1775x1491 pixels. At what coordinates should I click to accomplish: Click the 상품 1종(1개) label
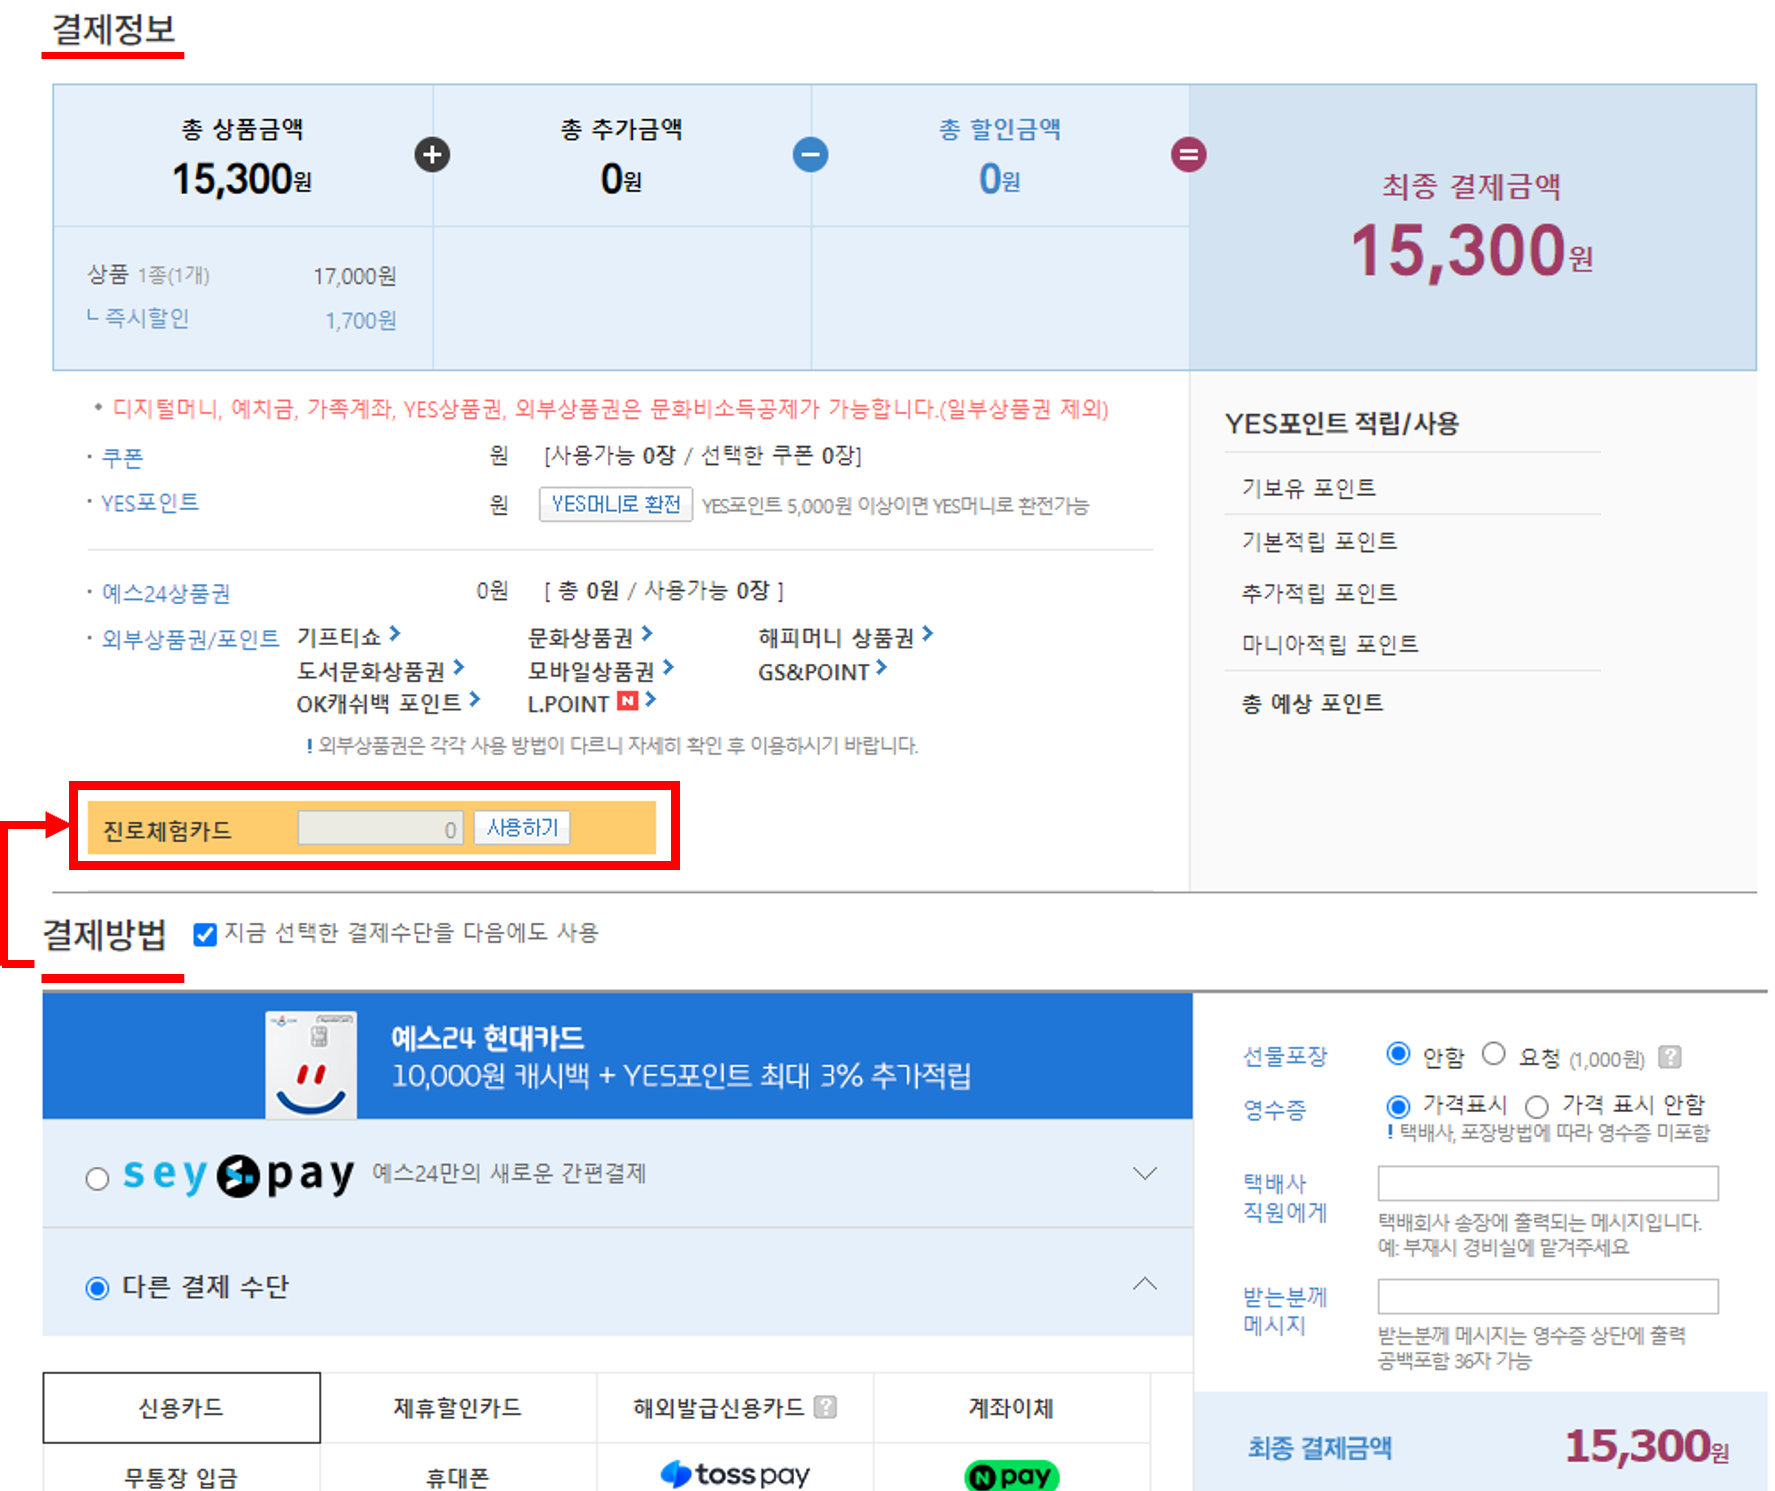pyautogui.click(x=148, y=275)
